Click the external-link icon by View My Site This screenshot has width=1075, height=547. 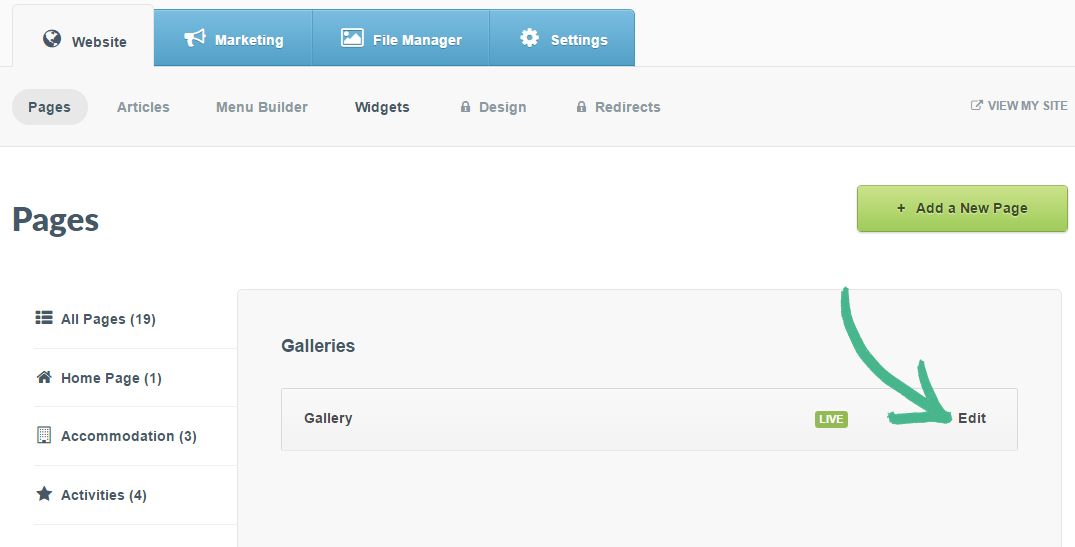tap(977, 105)
